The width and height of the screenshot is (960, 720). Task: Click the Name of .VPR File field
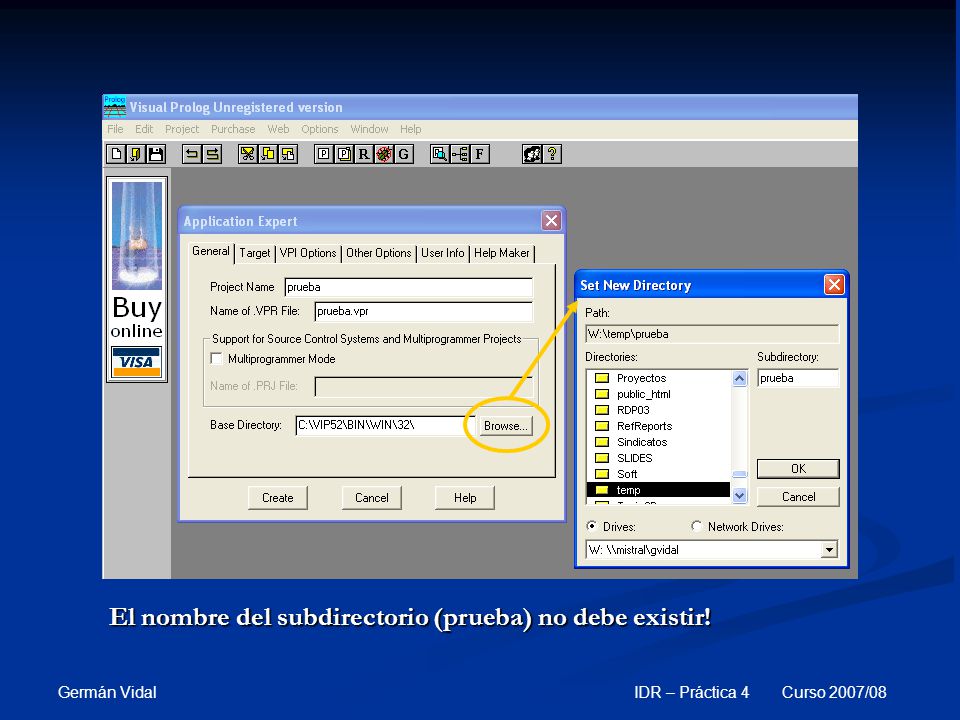[x=423, y=311]
